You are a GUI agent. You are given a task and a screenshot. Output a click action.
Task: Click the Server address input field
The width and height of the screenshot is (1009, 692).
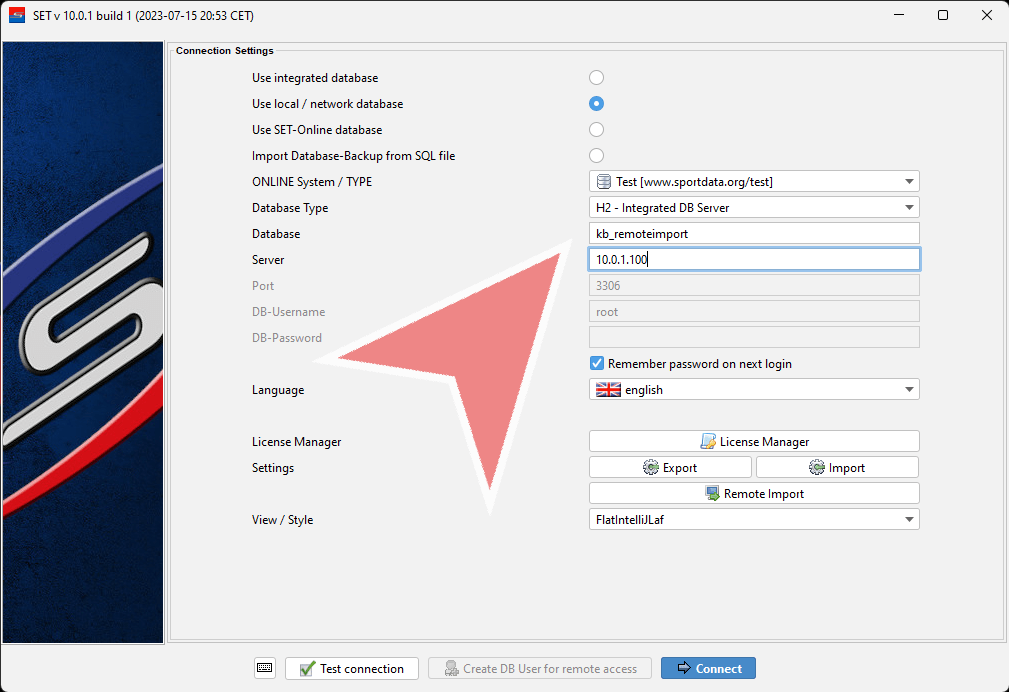tap(754, 259)
